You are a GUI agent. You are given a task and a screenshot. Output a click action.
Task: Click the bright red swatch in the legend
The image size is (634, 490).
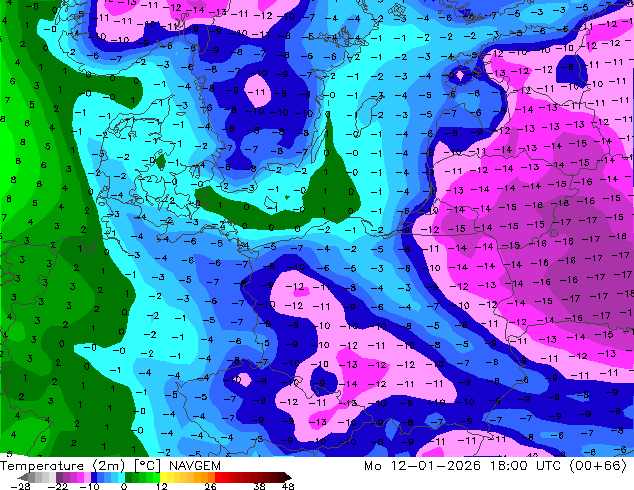218,477
